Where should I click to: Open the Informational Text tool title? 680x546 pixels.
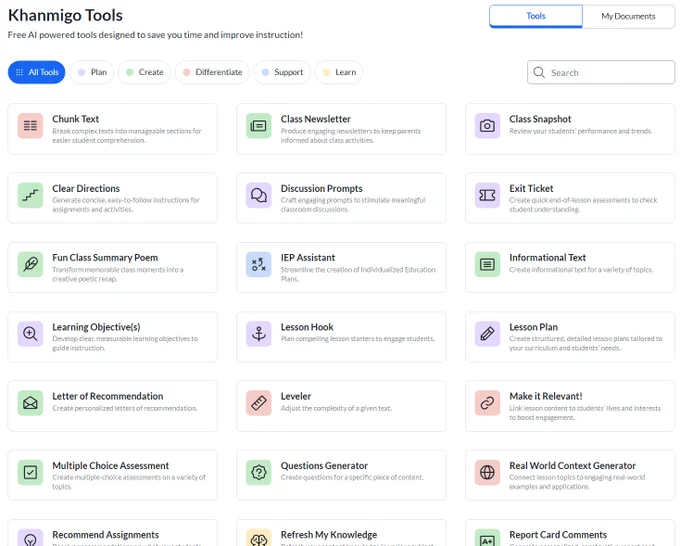click(x=547, y=258)
